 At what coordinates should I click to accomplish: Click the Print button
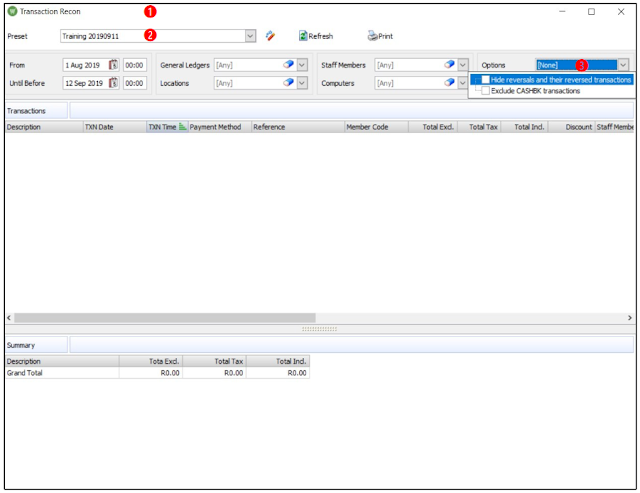380,36
